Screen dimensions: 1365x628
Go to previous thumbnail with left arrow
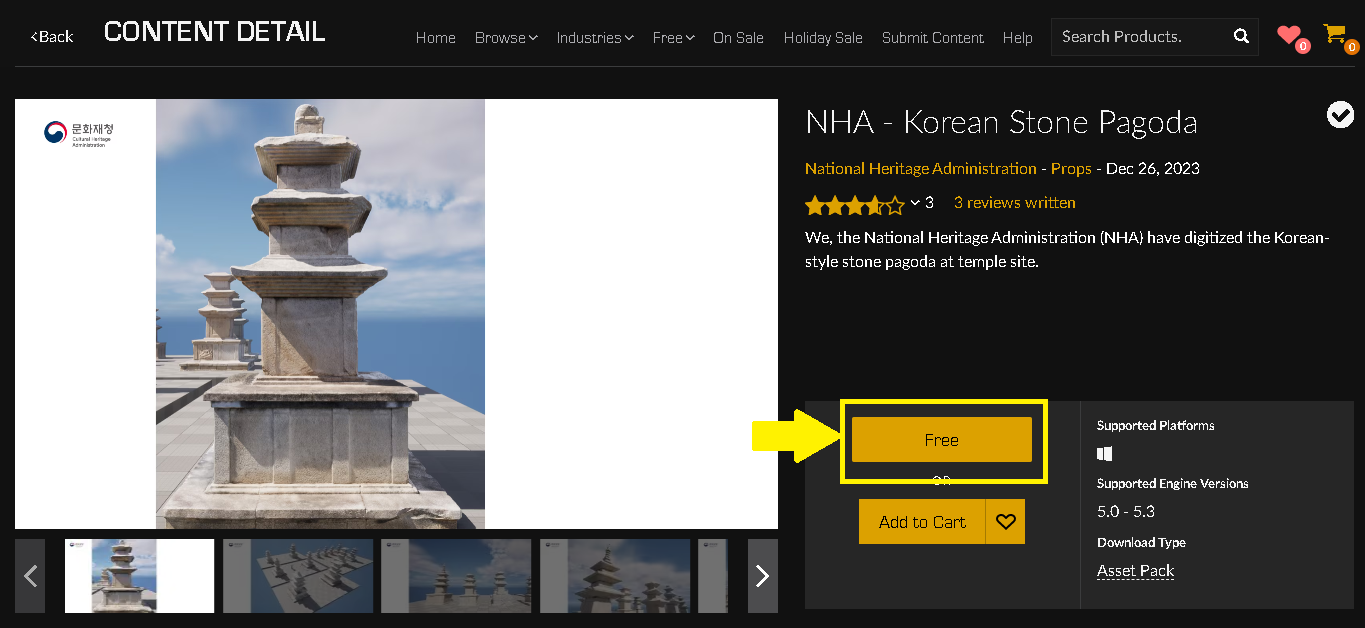(x=30, y=576)
